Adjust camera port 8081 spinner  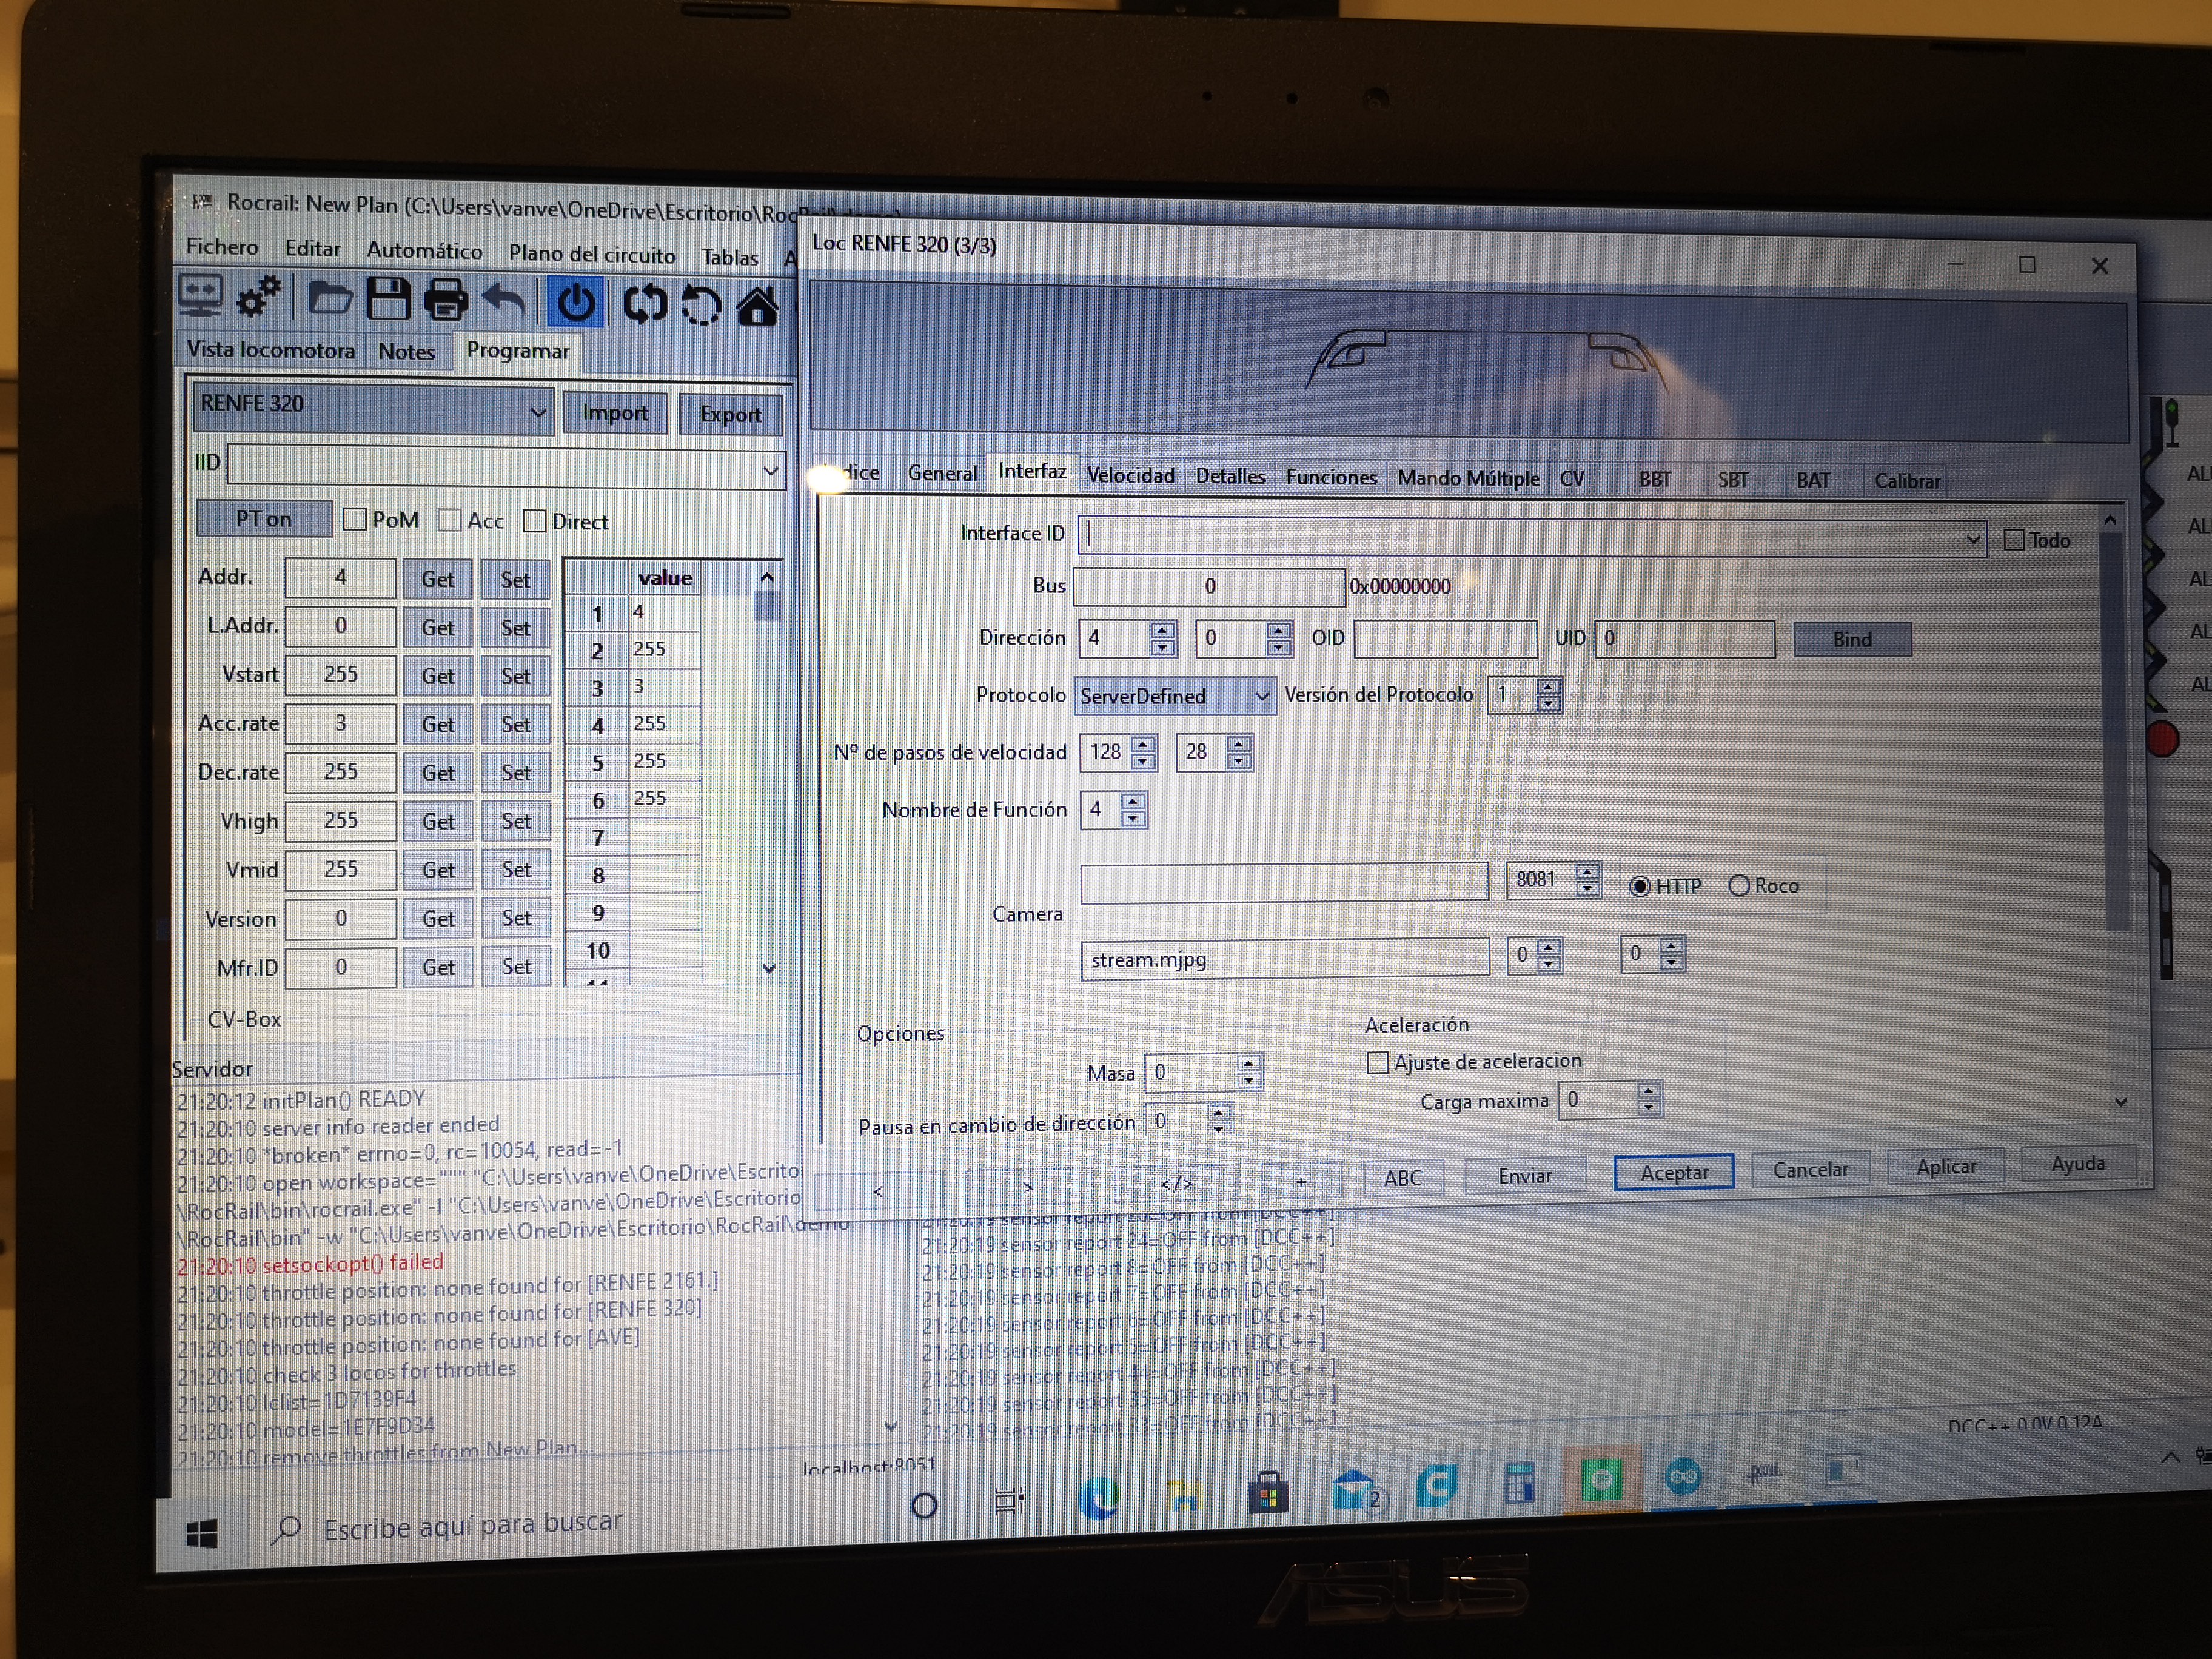click(x=1586, y=880)
